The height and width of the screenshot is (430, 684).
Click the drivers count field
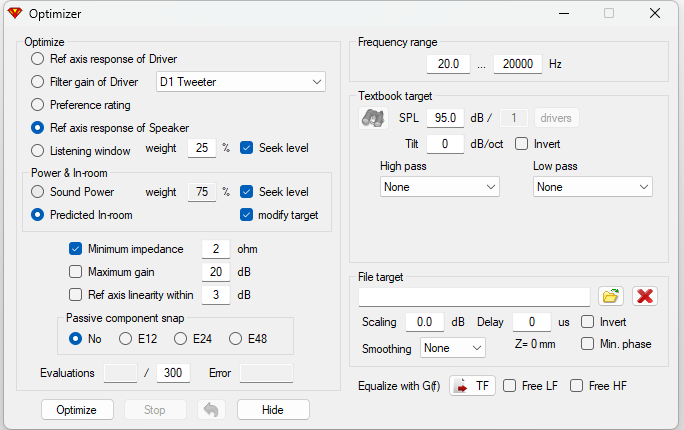(514, 118)
